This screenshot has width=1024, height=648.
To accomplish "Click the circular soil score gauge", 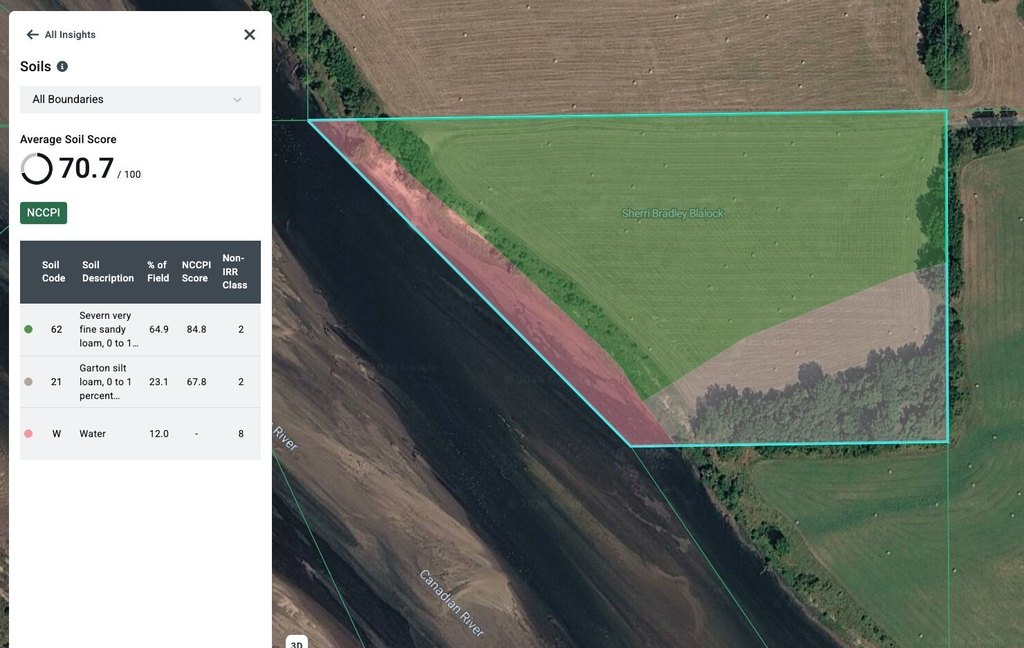I will (x=37, y=168).
